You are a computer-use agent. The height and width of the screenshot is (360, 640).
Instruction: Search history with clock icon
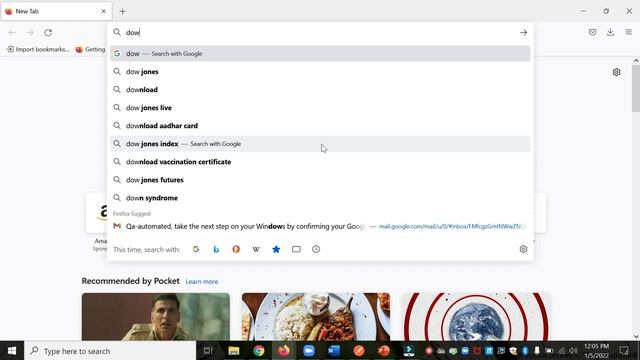[316, 249]
